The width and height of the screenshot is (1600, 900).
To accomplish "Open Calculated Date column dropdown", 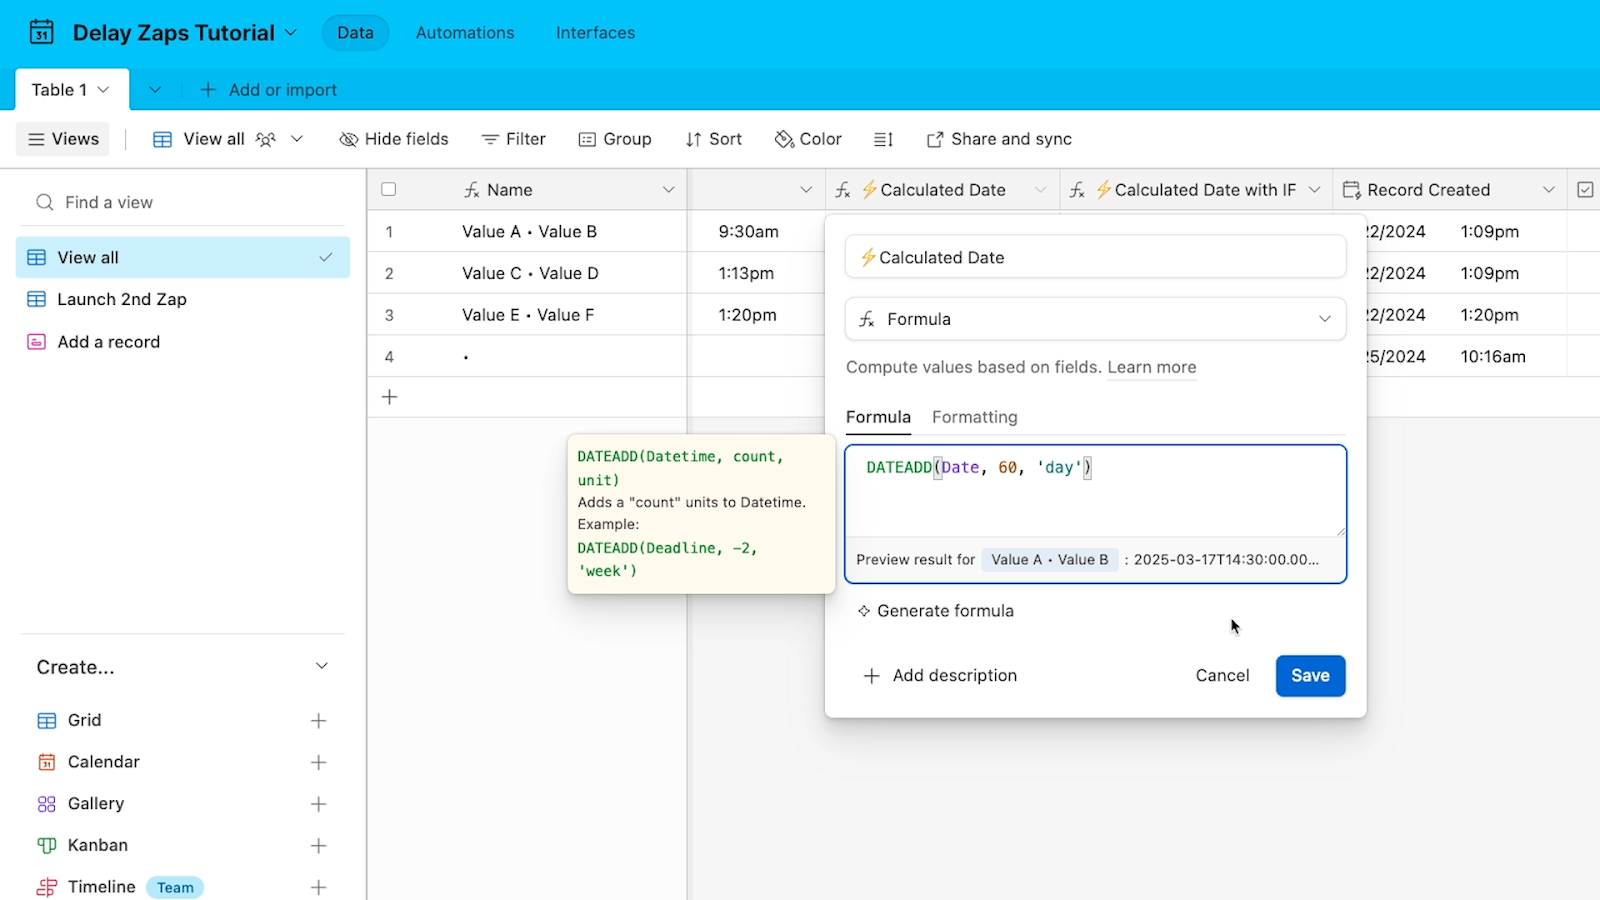I will [1041, 190].
